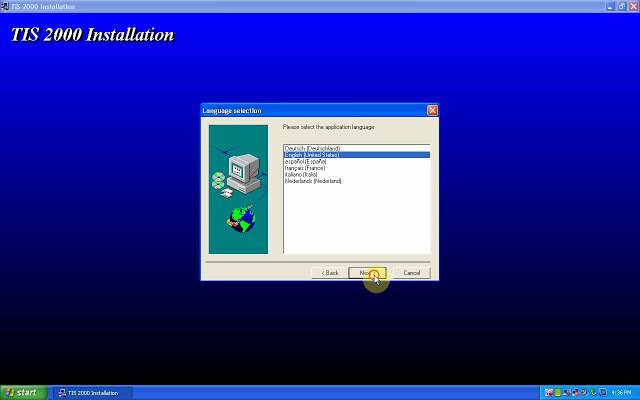640x400 pixels.
Task: Close the TIS 2000 Installation main window
Action: click(x=633, y=6)
